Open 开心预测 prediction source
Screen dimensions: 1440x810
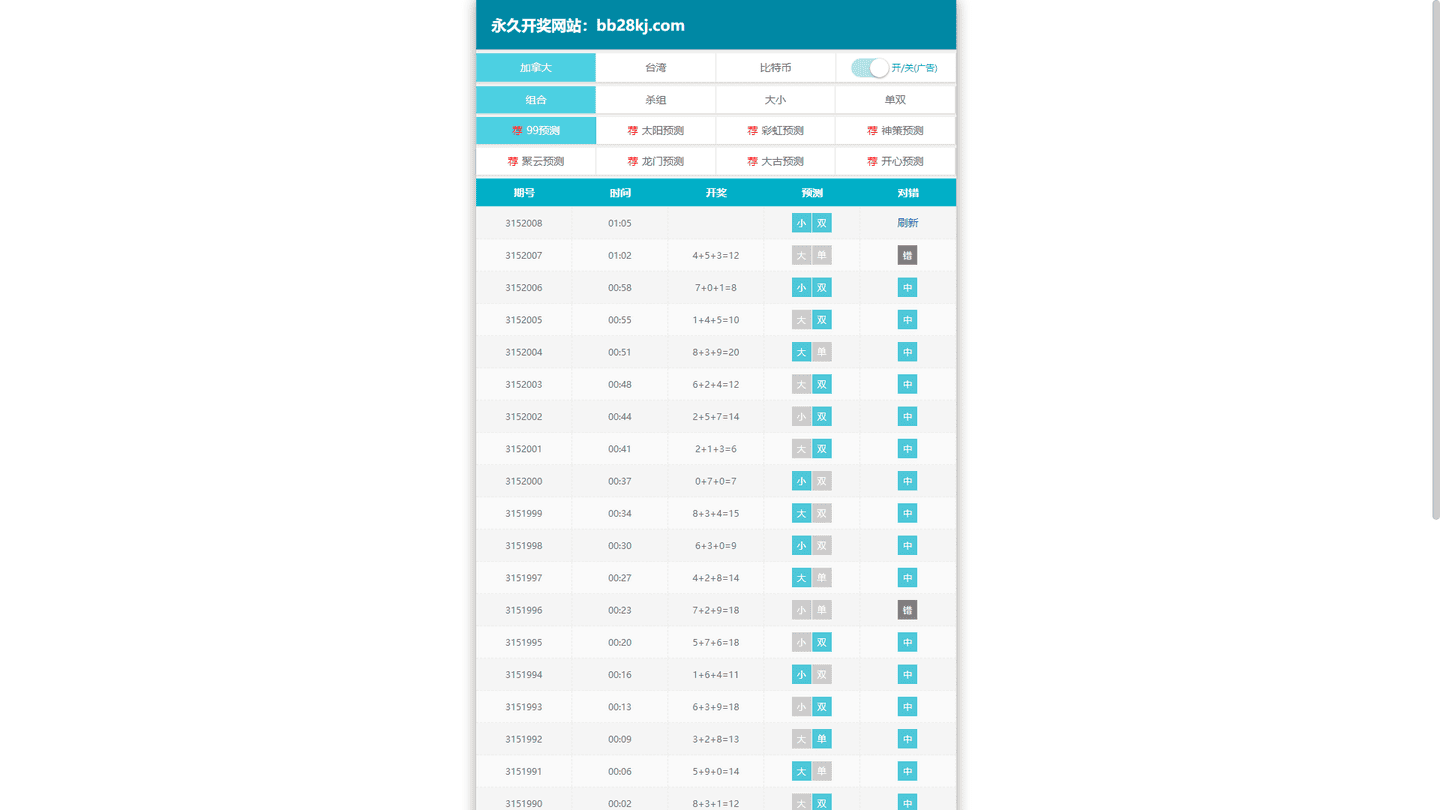pyautogui.click(x=896, y=161)
